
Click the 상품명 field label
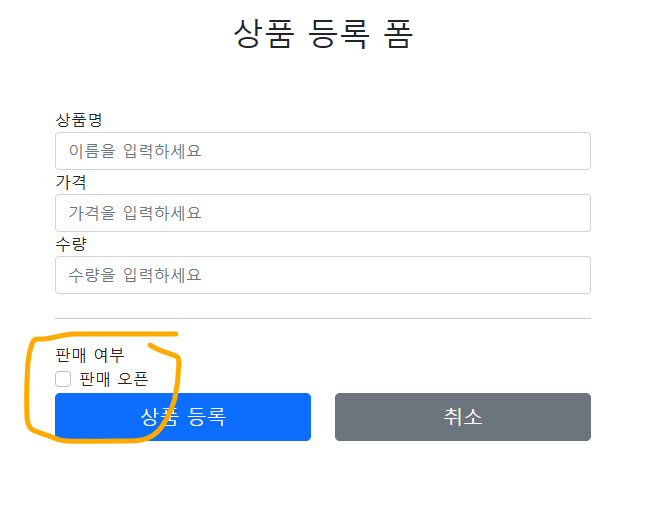coord(79,120)
